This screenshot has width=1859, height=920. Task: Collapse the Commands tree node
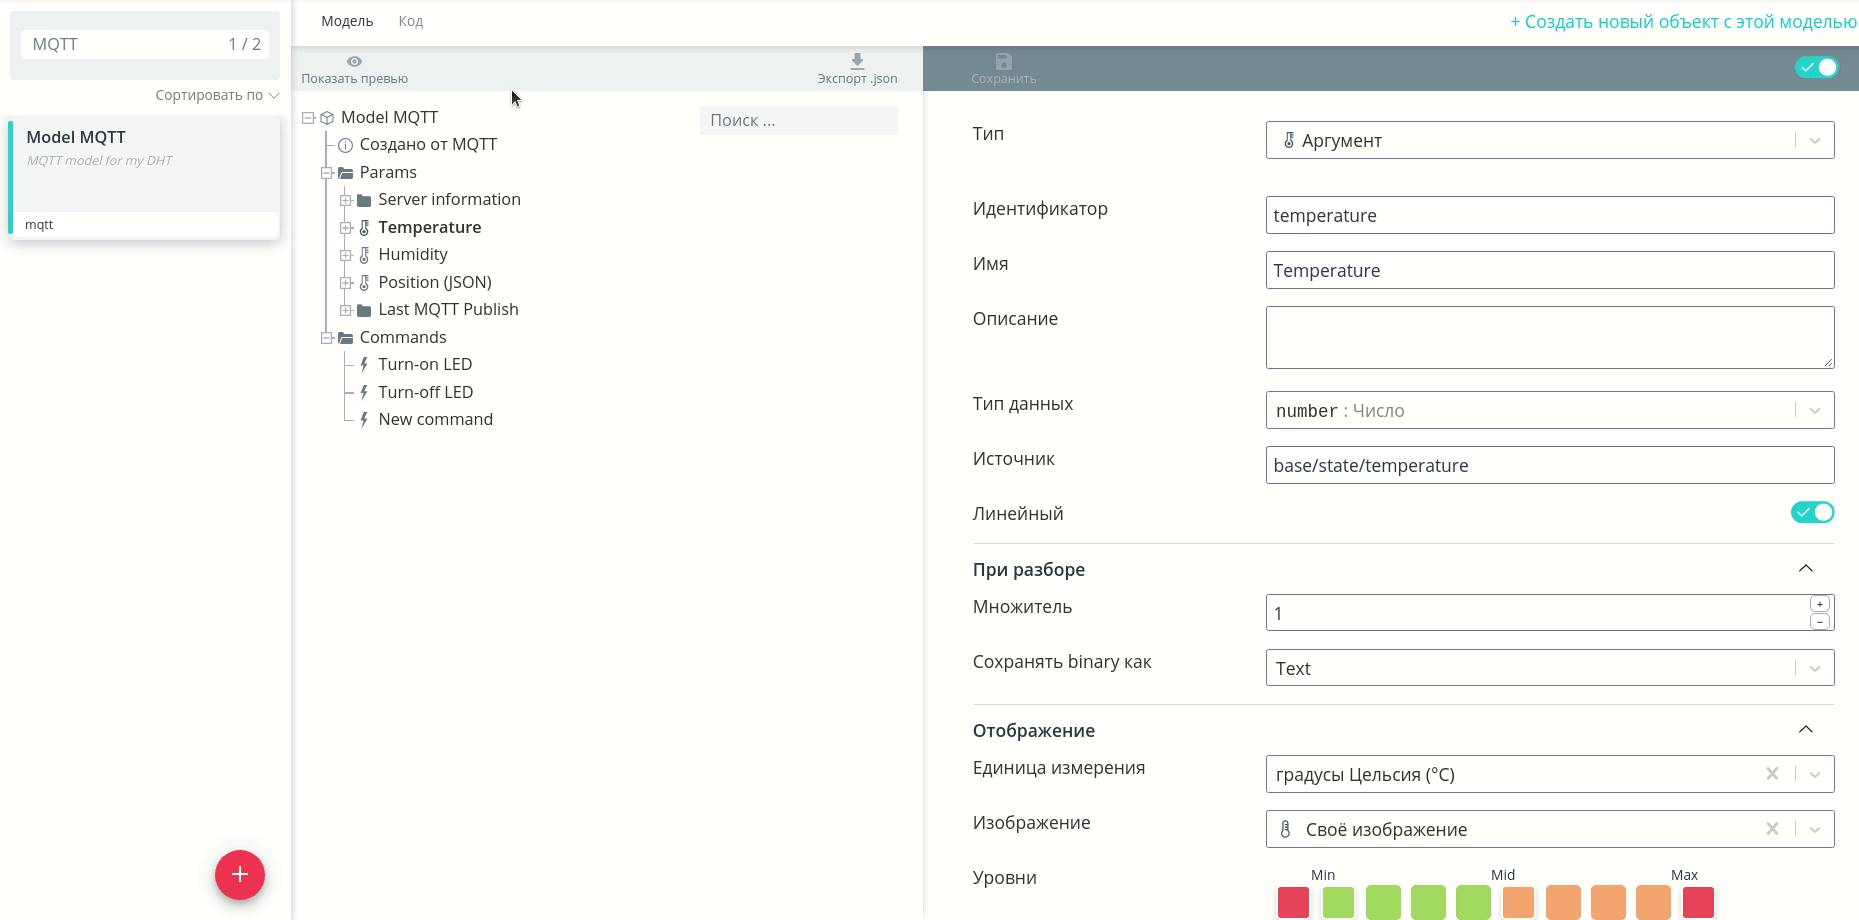click(x=327, y=338)
